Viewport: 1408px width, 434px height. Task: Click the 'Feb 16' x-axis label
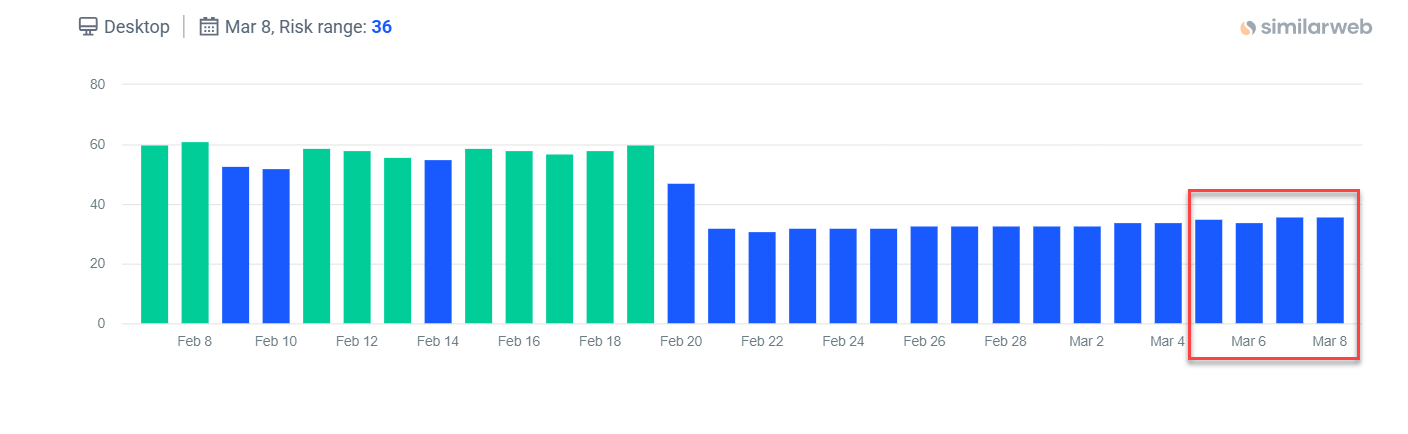coord(519,342)
